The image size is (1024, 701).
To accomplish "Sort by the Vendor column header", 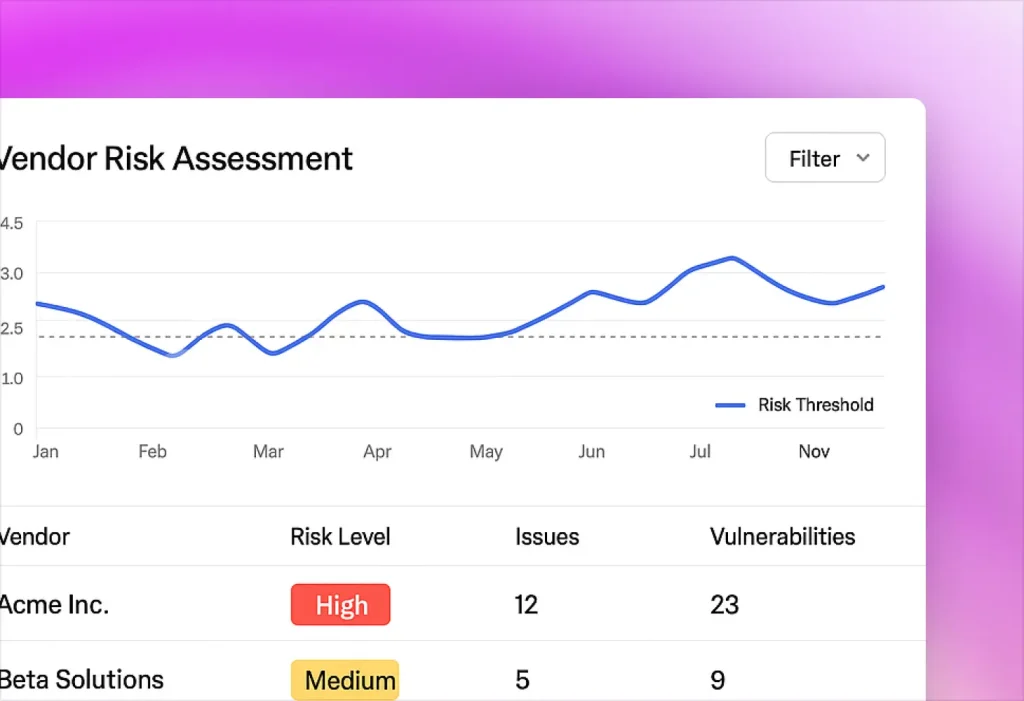I will [35, 536].
